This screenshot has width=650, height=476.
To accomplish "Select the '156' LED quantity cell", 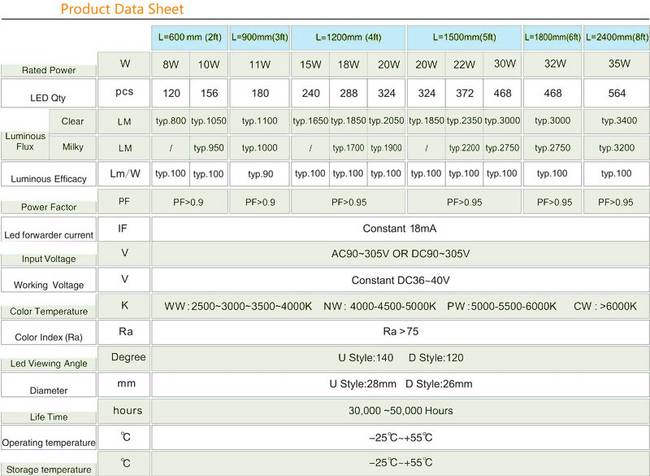I will [209, 93].
